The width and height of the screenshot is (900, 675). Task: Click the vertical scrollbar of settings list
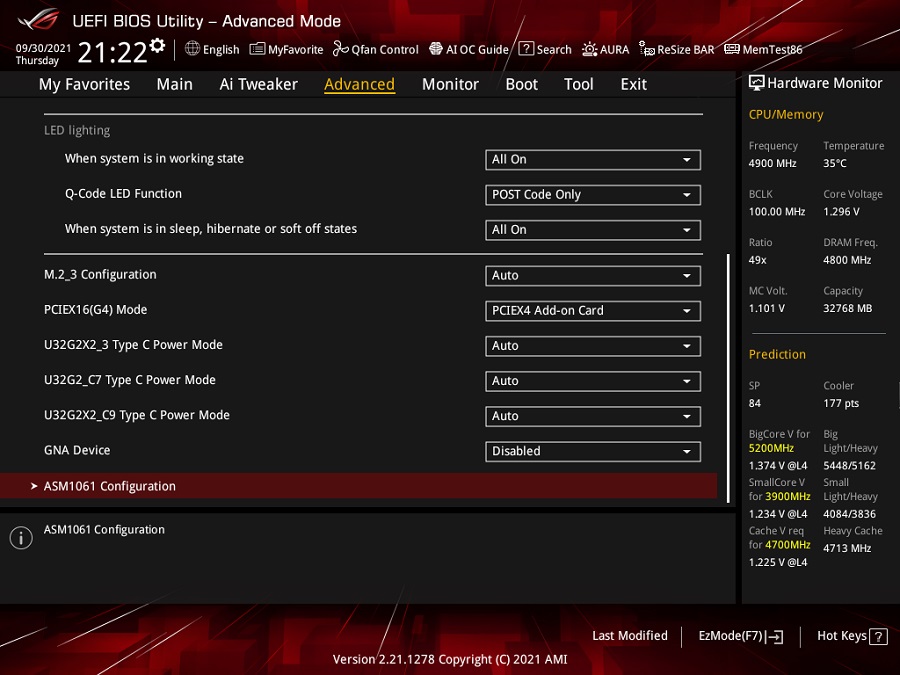[728, 379]
